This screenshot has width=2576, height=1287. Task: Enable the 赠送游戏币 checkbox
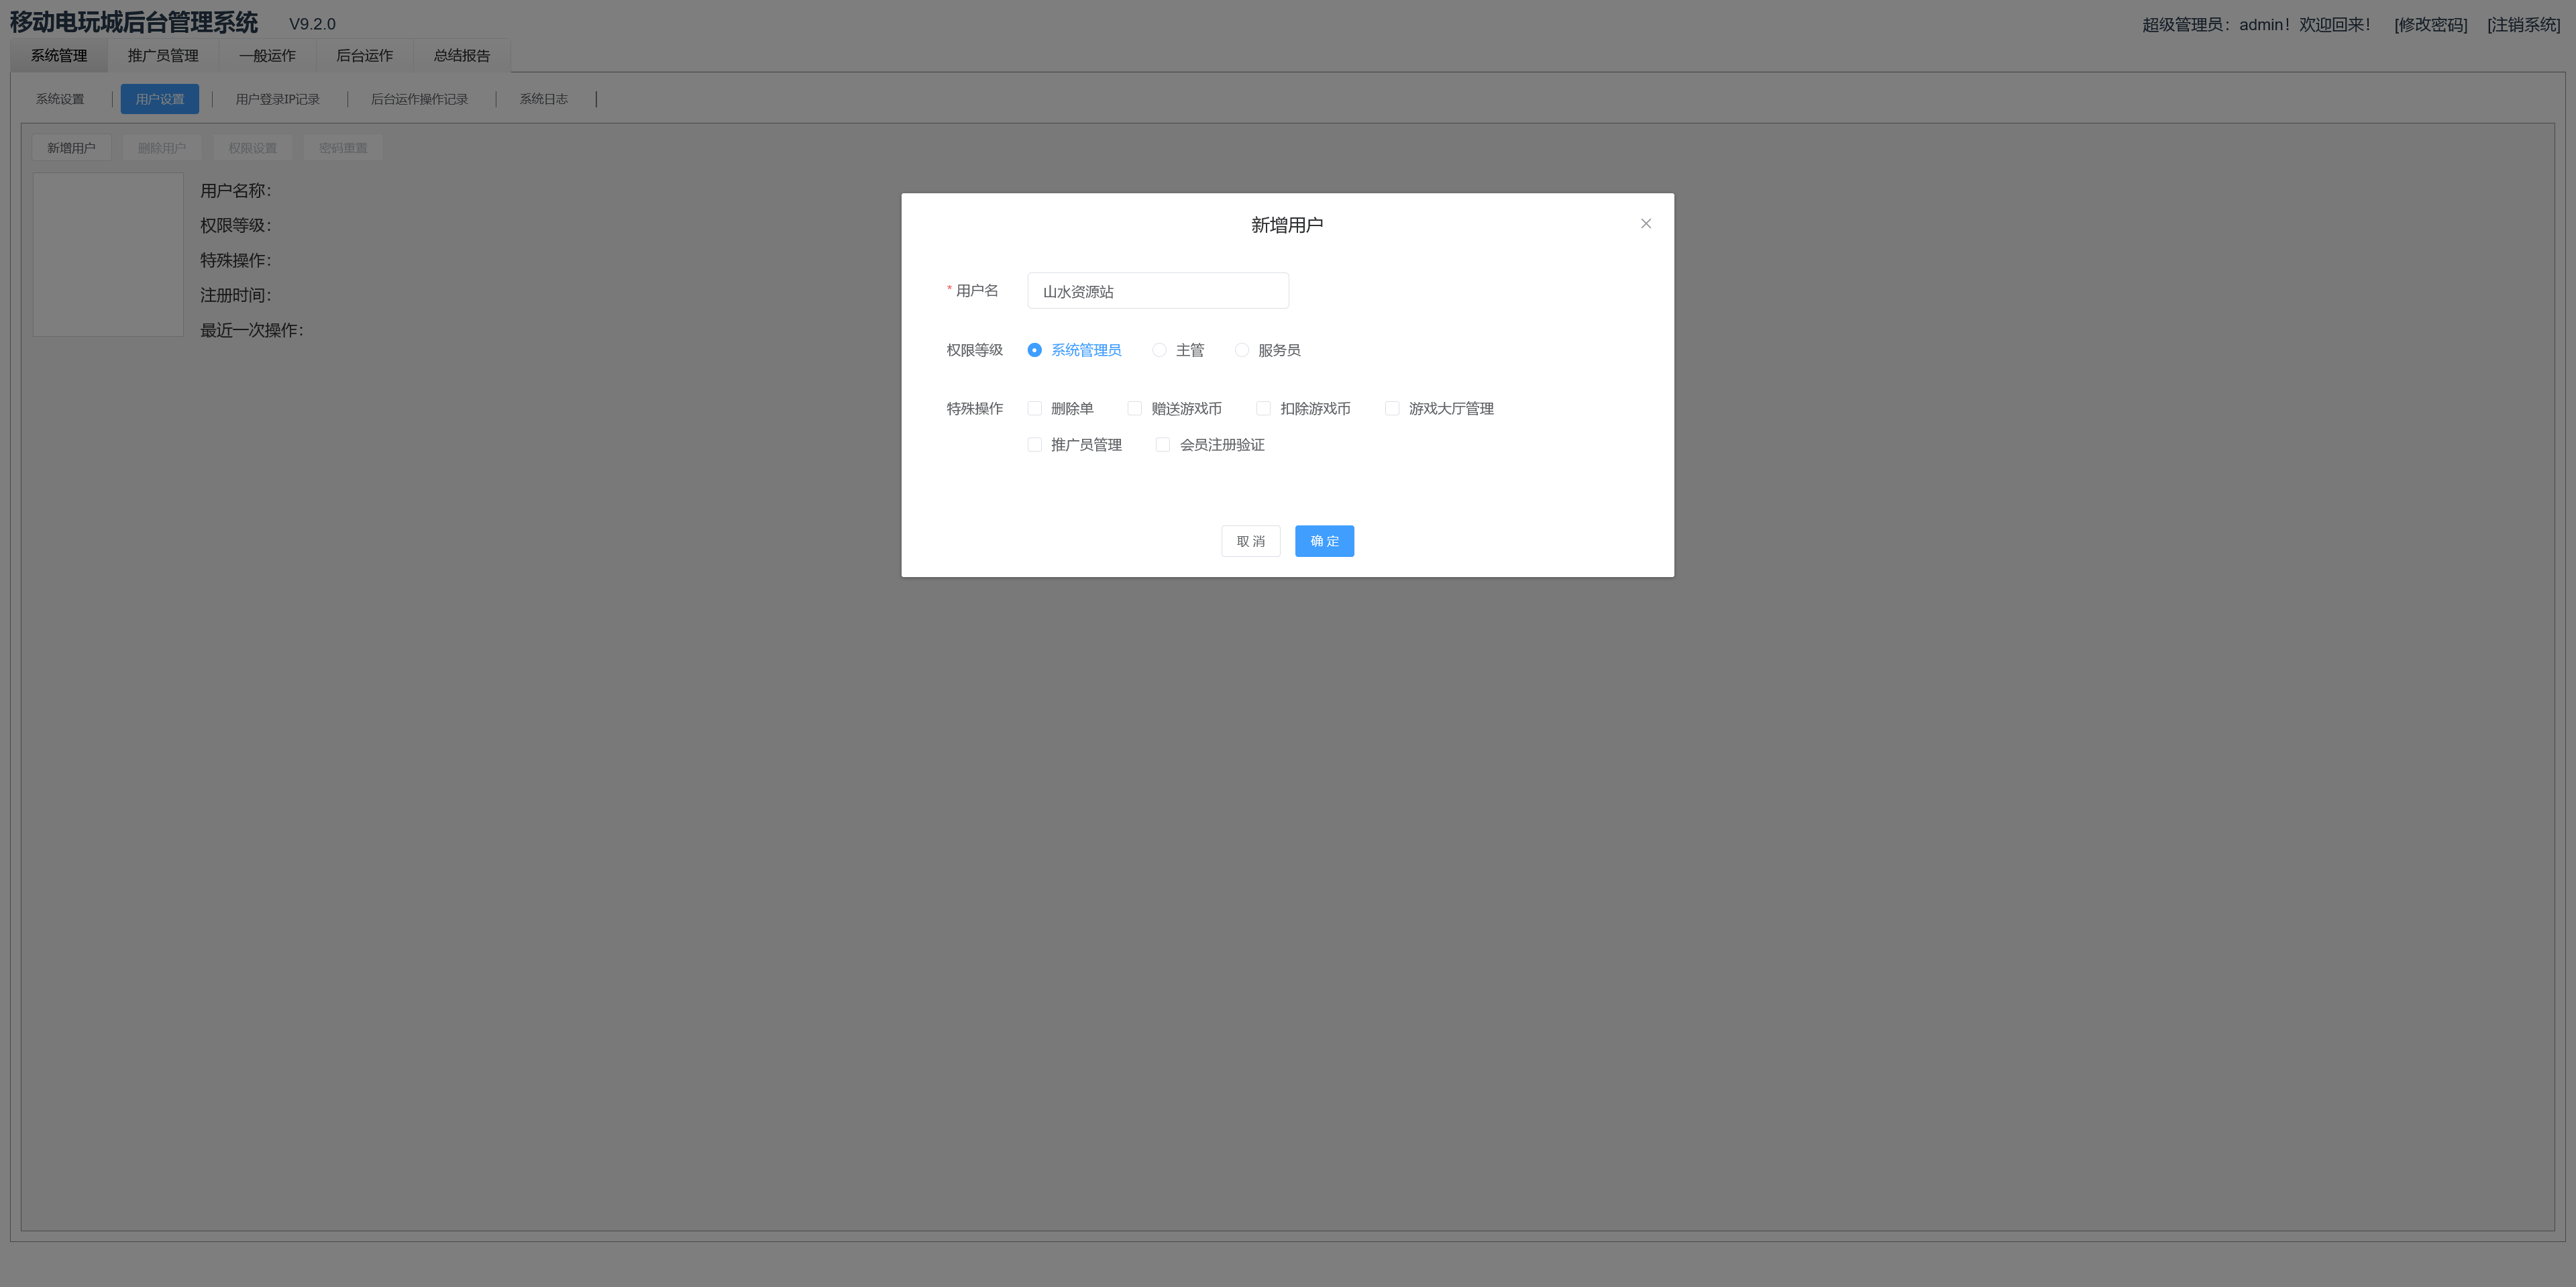(x=1134, y=409)
